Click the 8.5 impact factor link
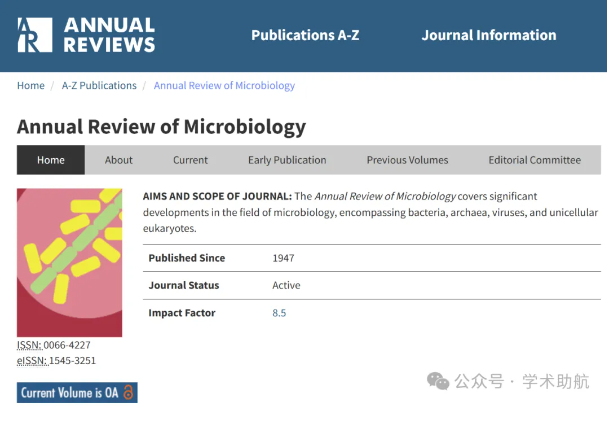Screen dimensions: 607x440 [279, 313]
